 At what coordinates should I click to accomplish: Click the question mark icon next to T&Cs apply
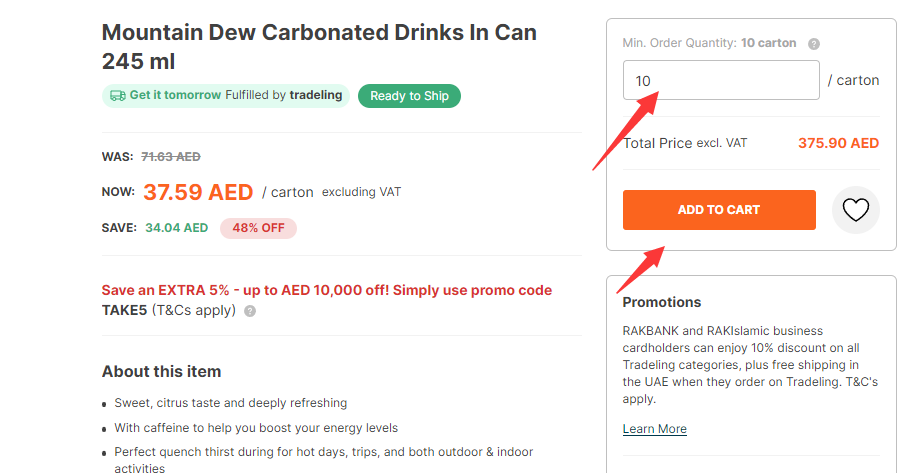click(x=250, y=311)
